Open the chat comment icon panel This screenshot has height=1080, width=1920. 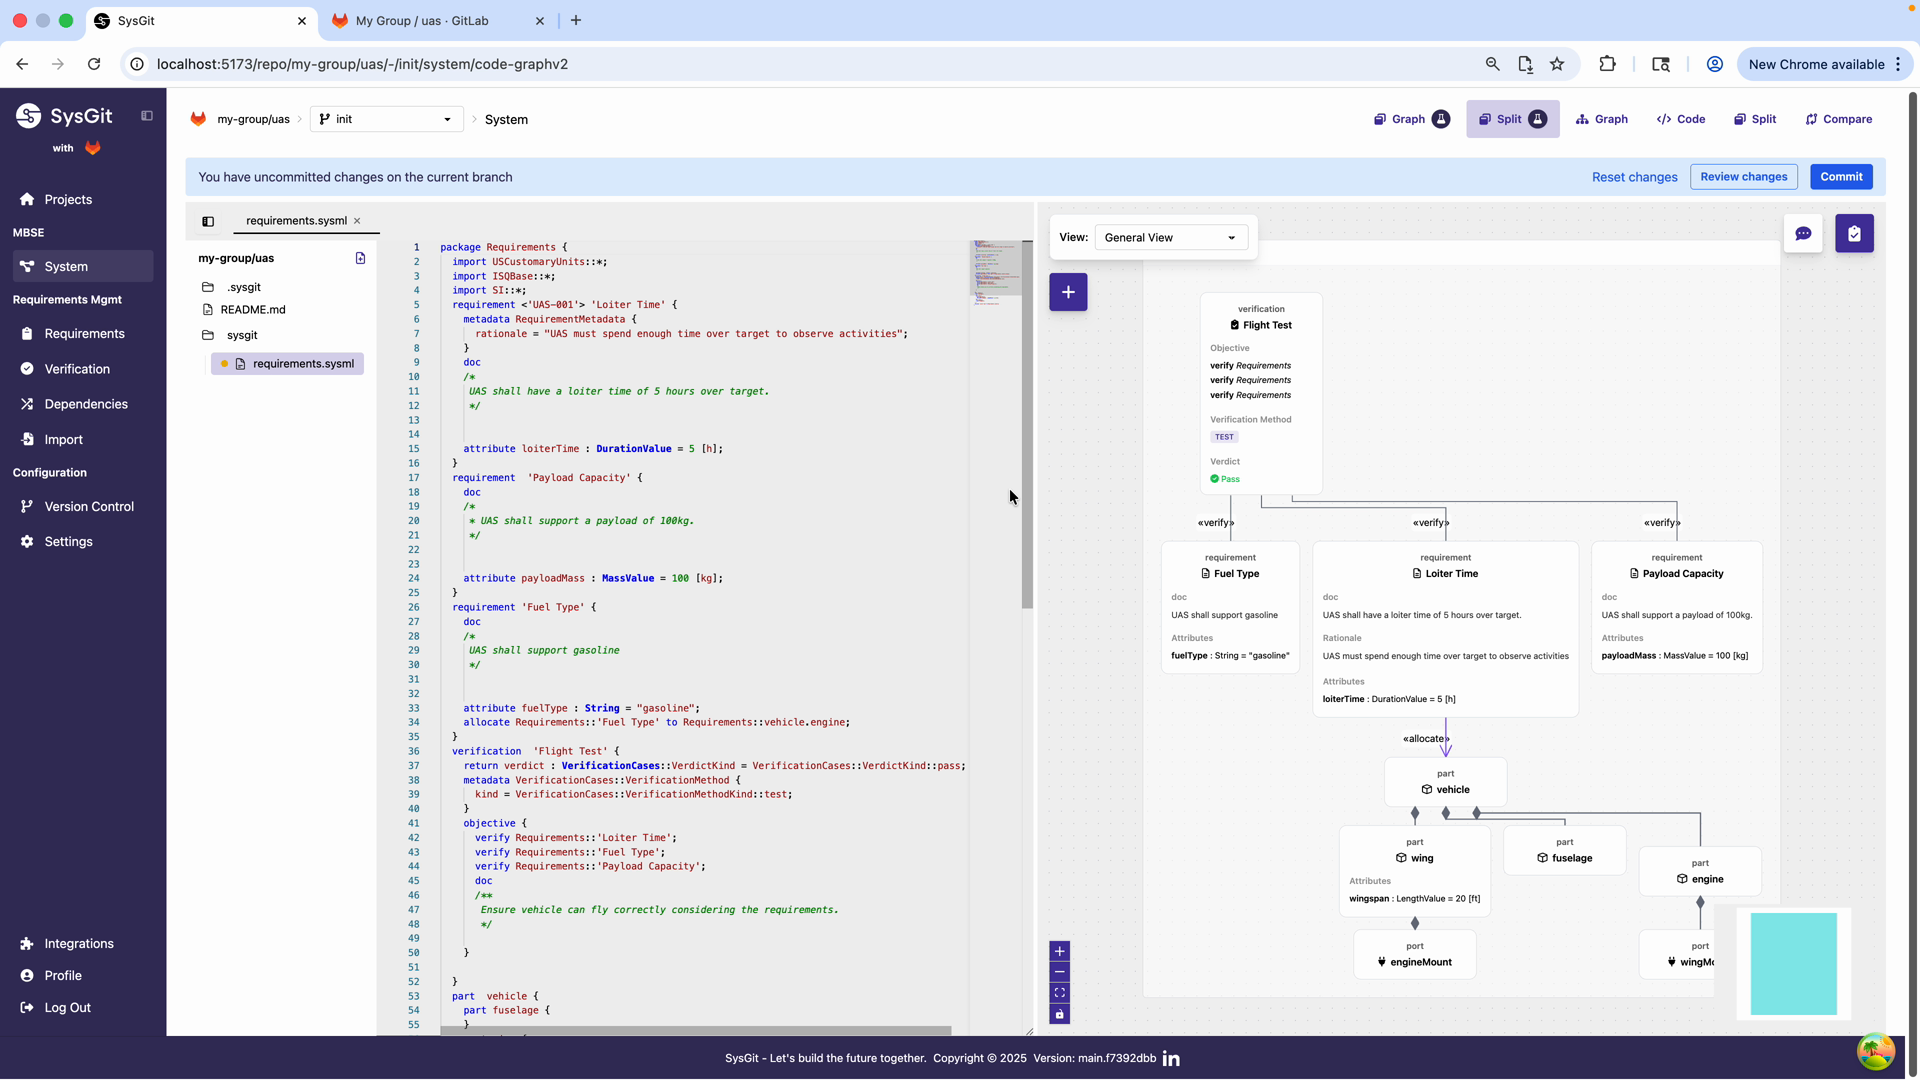(x=1803, y=234)
